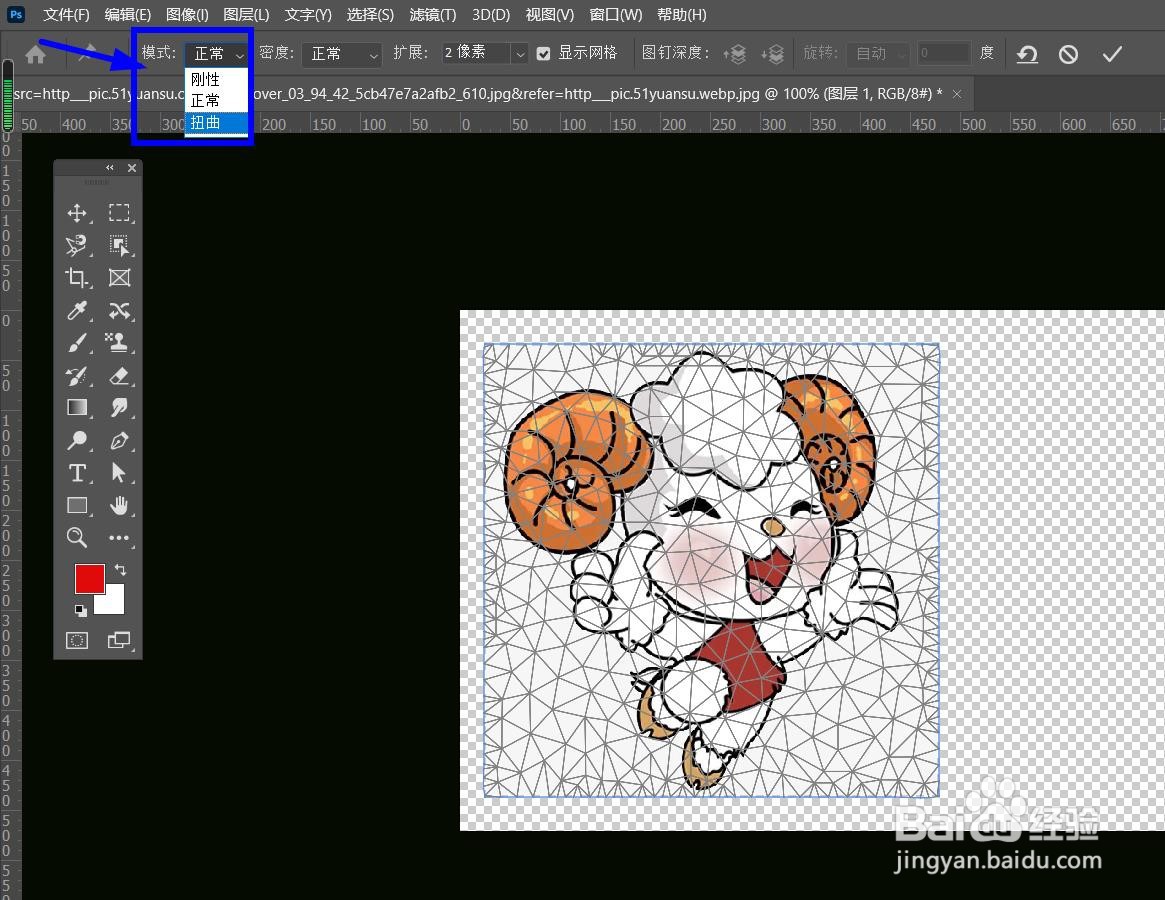Screen dimensions: 1165x900
Task: Open the 文件(F) menu
Action: click(66, 15)
